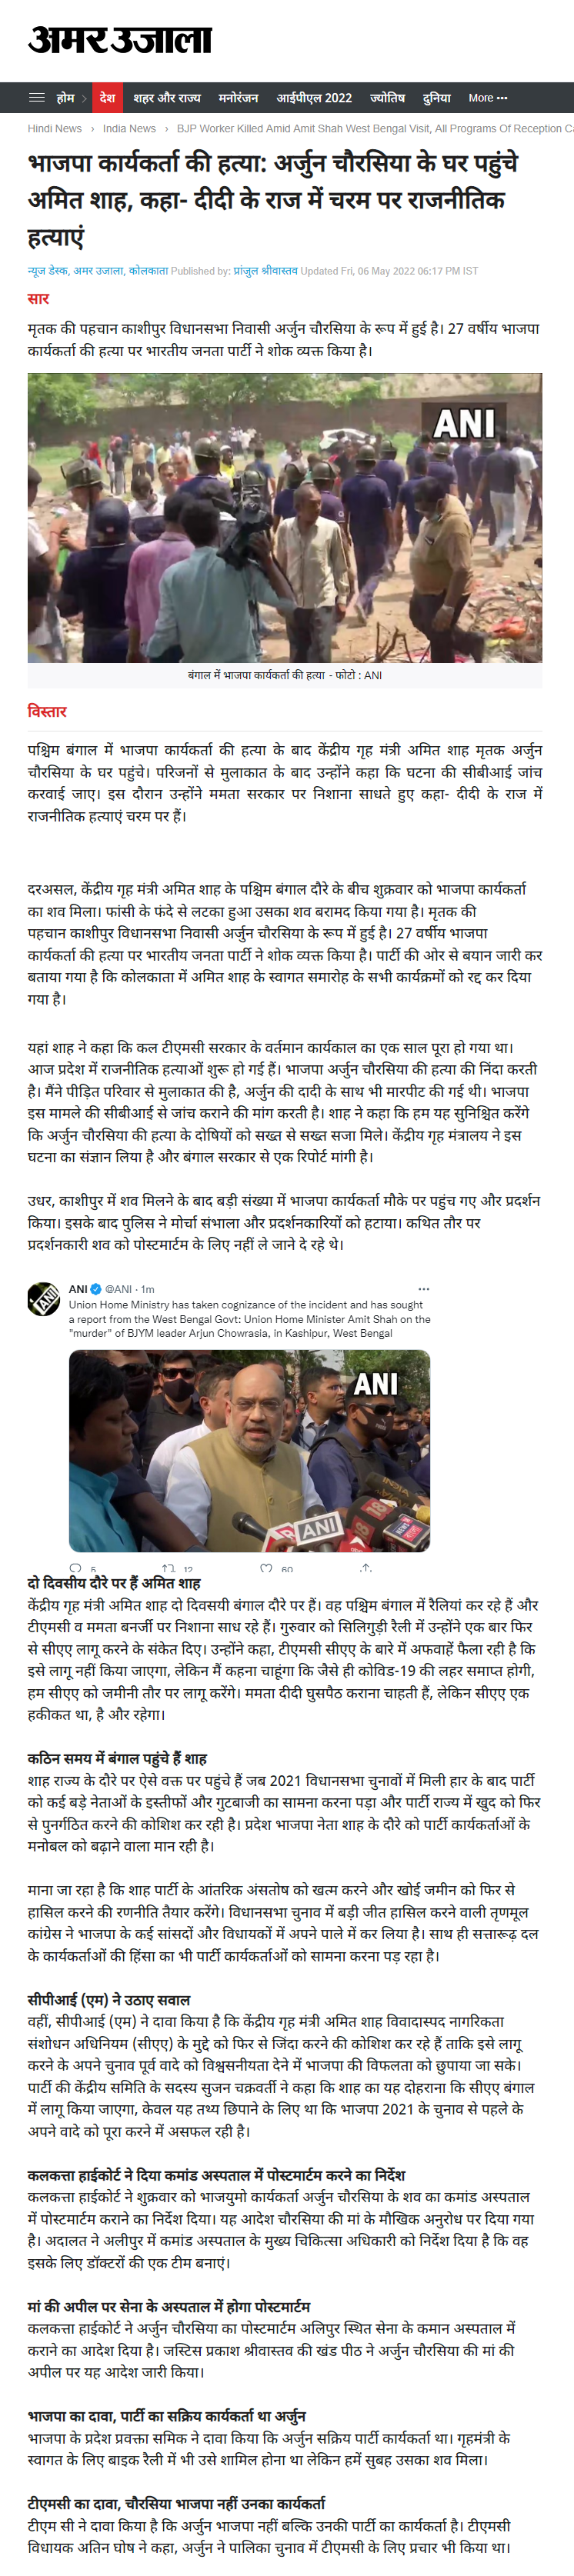The image size is (574, 2576).
Task: Expand the More menu in navigation bar
Action: (x=488, y=98)
